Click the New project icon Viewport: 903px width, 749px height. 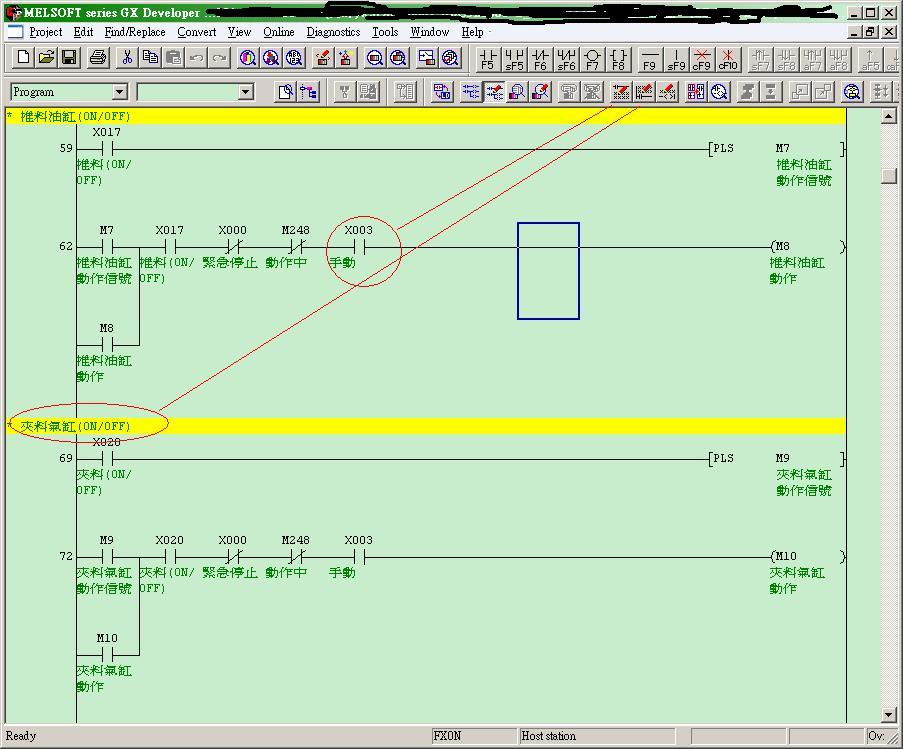tap(24, 58)
